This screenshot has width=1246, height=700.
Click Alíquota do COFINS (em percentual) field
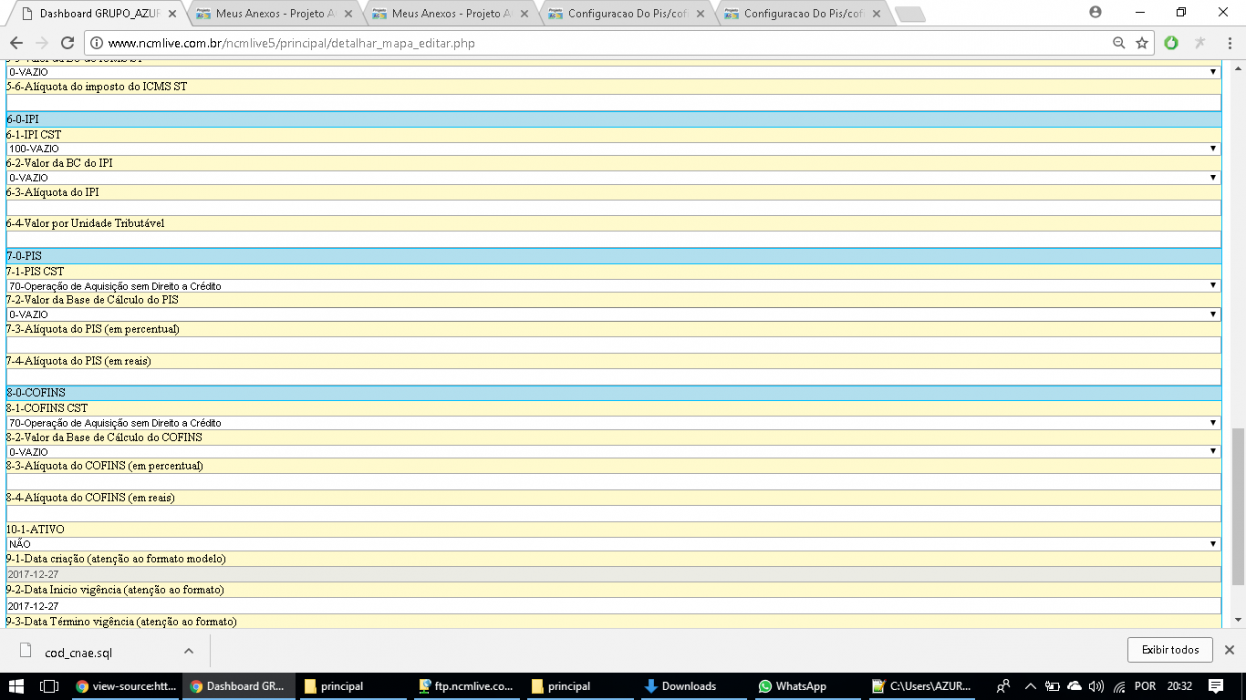[x=613, y=482]
